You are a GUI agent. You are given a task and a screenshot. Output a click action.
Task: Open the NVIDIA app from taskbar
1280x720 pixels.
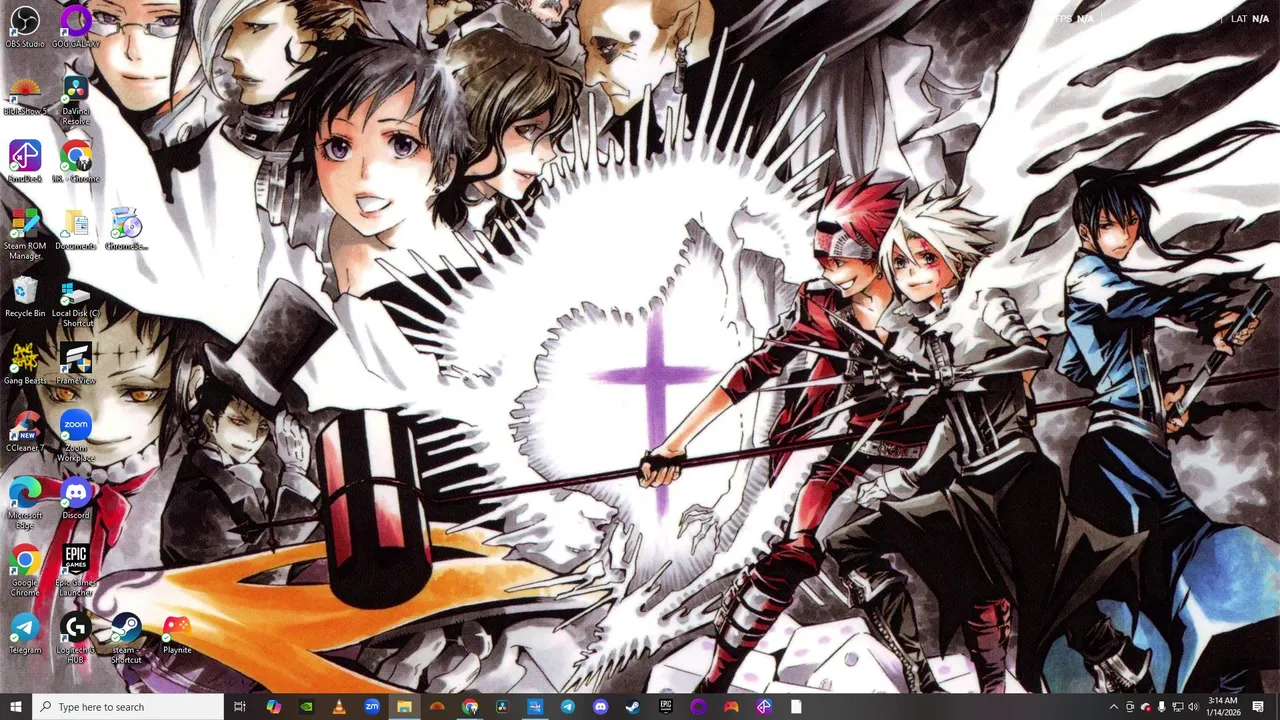click(x=306, y=707)
